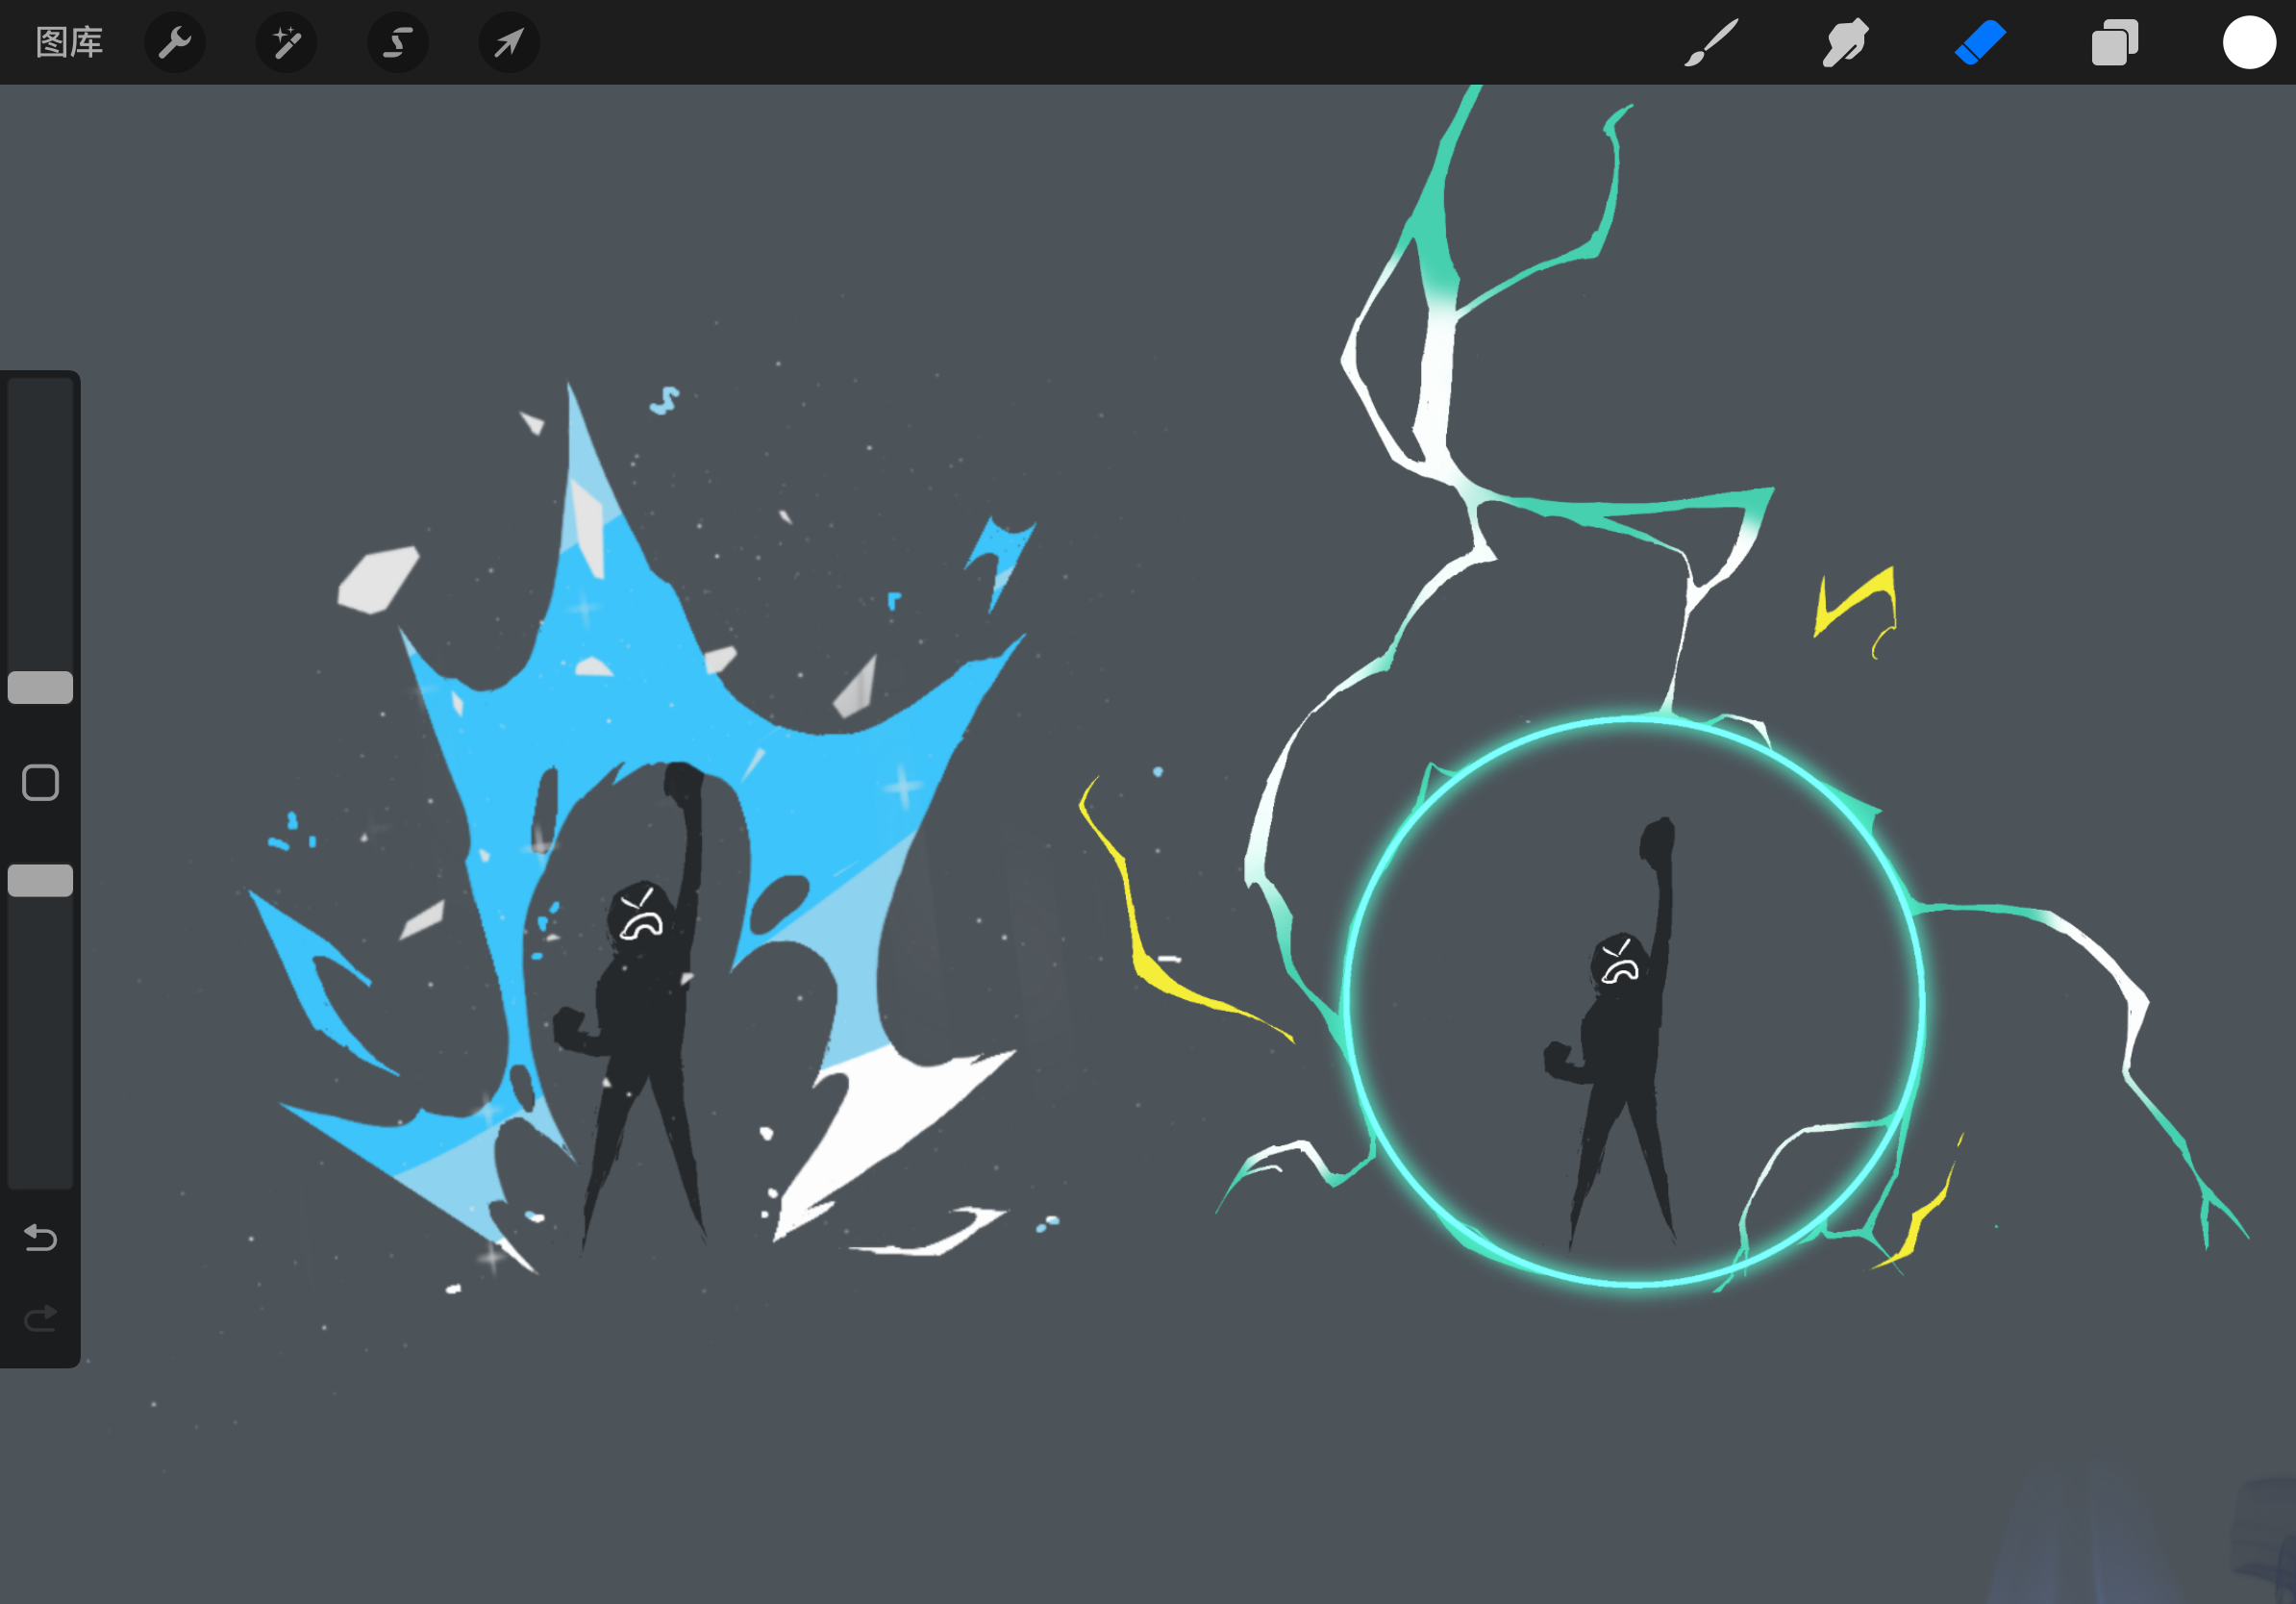Screen dimensions: 2296x1604
Task: Undo the last action
Action: tap(40, 1238)
